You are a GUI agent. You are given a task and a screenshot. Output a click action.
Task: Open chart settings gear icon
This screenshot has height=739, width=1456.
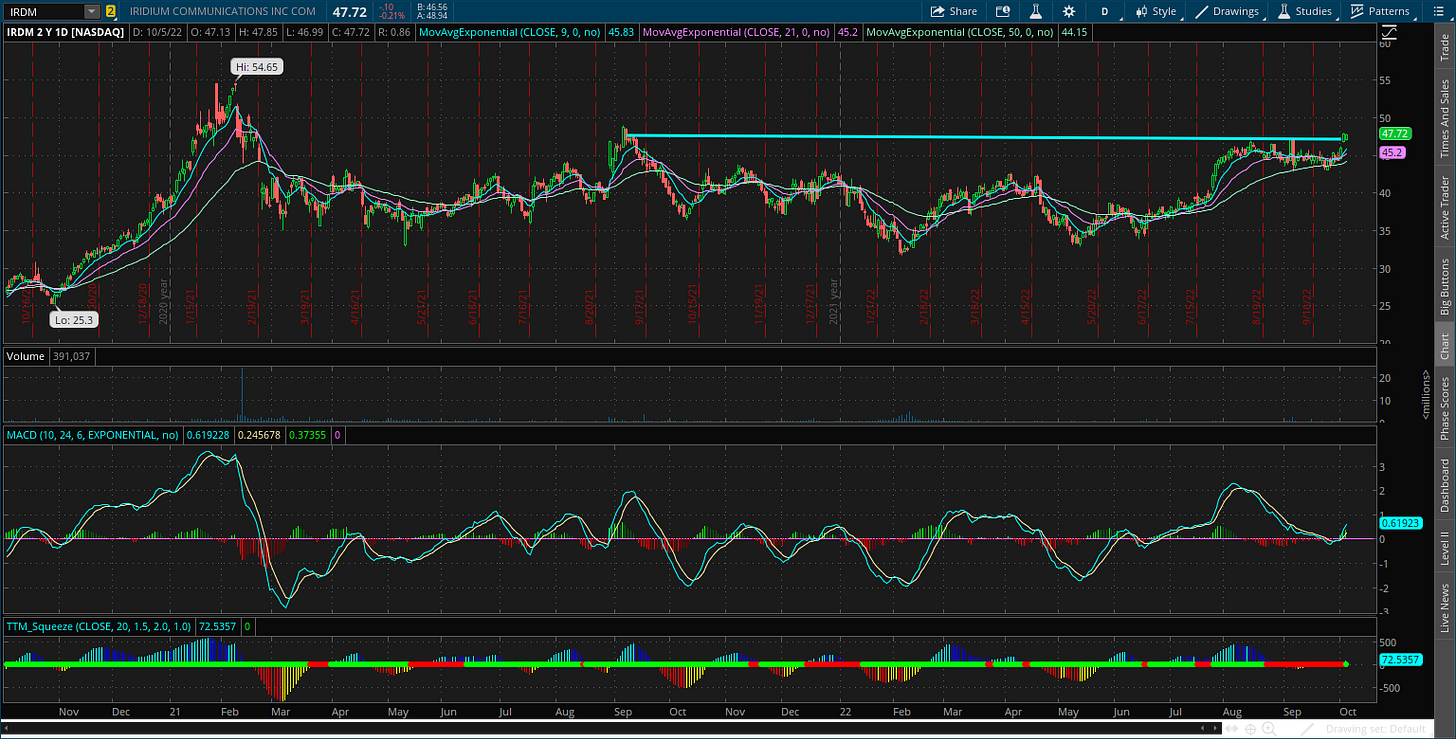(x=1069, y=11)
